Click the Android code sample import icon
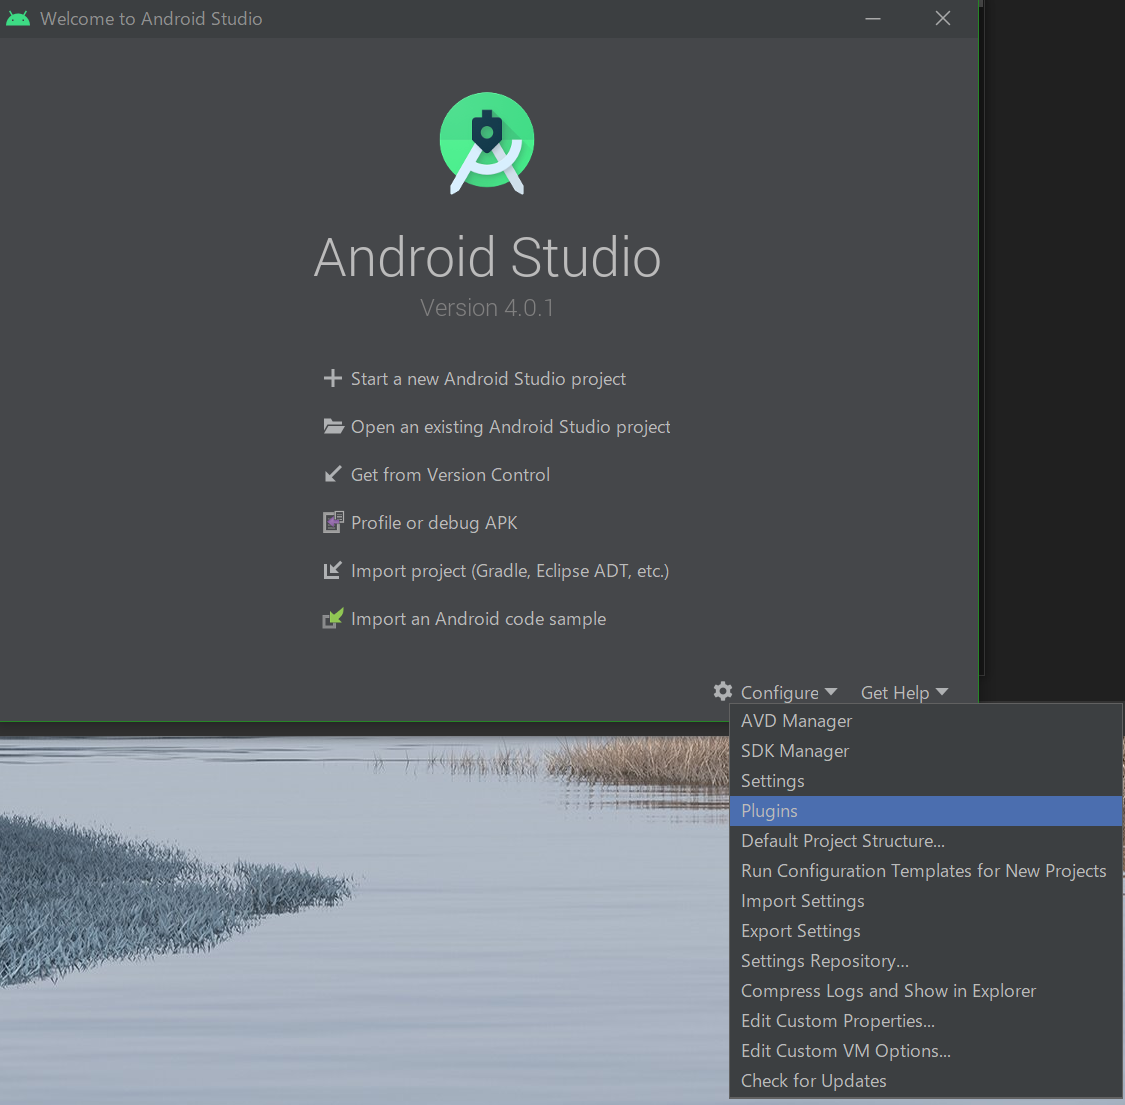This screenshot has height=1105, width=1125. point(332,618)
